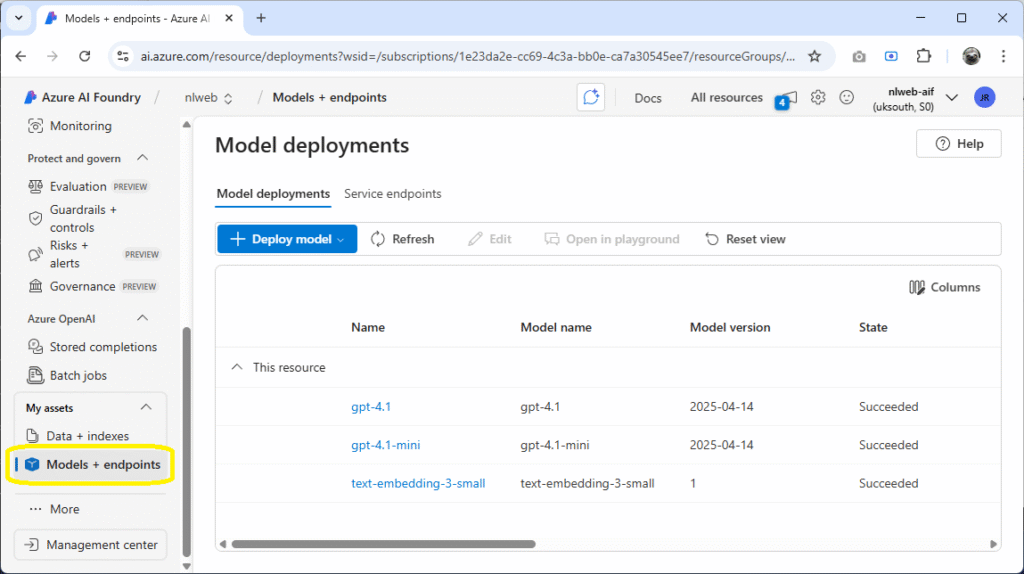This screenshot has width=1024, height=574.
Task: Collapse Protect and govern section
Action: pos(142,158)
